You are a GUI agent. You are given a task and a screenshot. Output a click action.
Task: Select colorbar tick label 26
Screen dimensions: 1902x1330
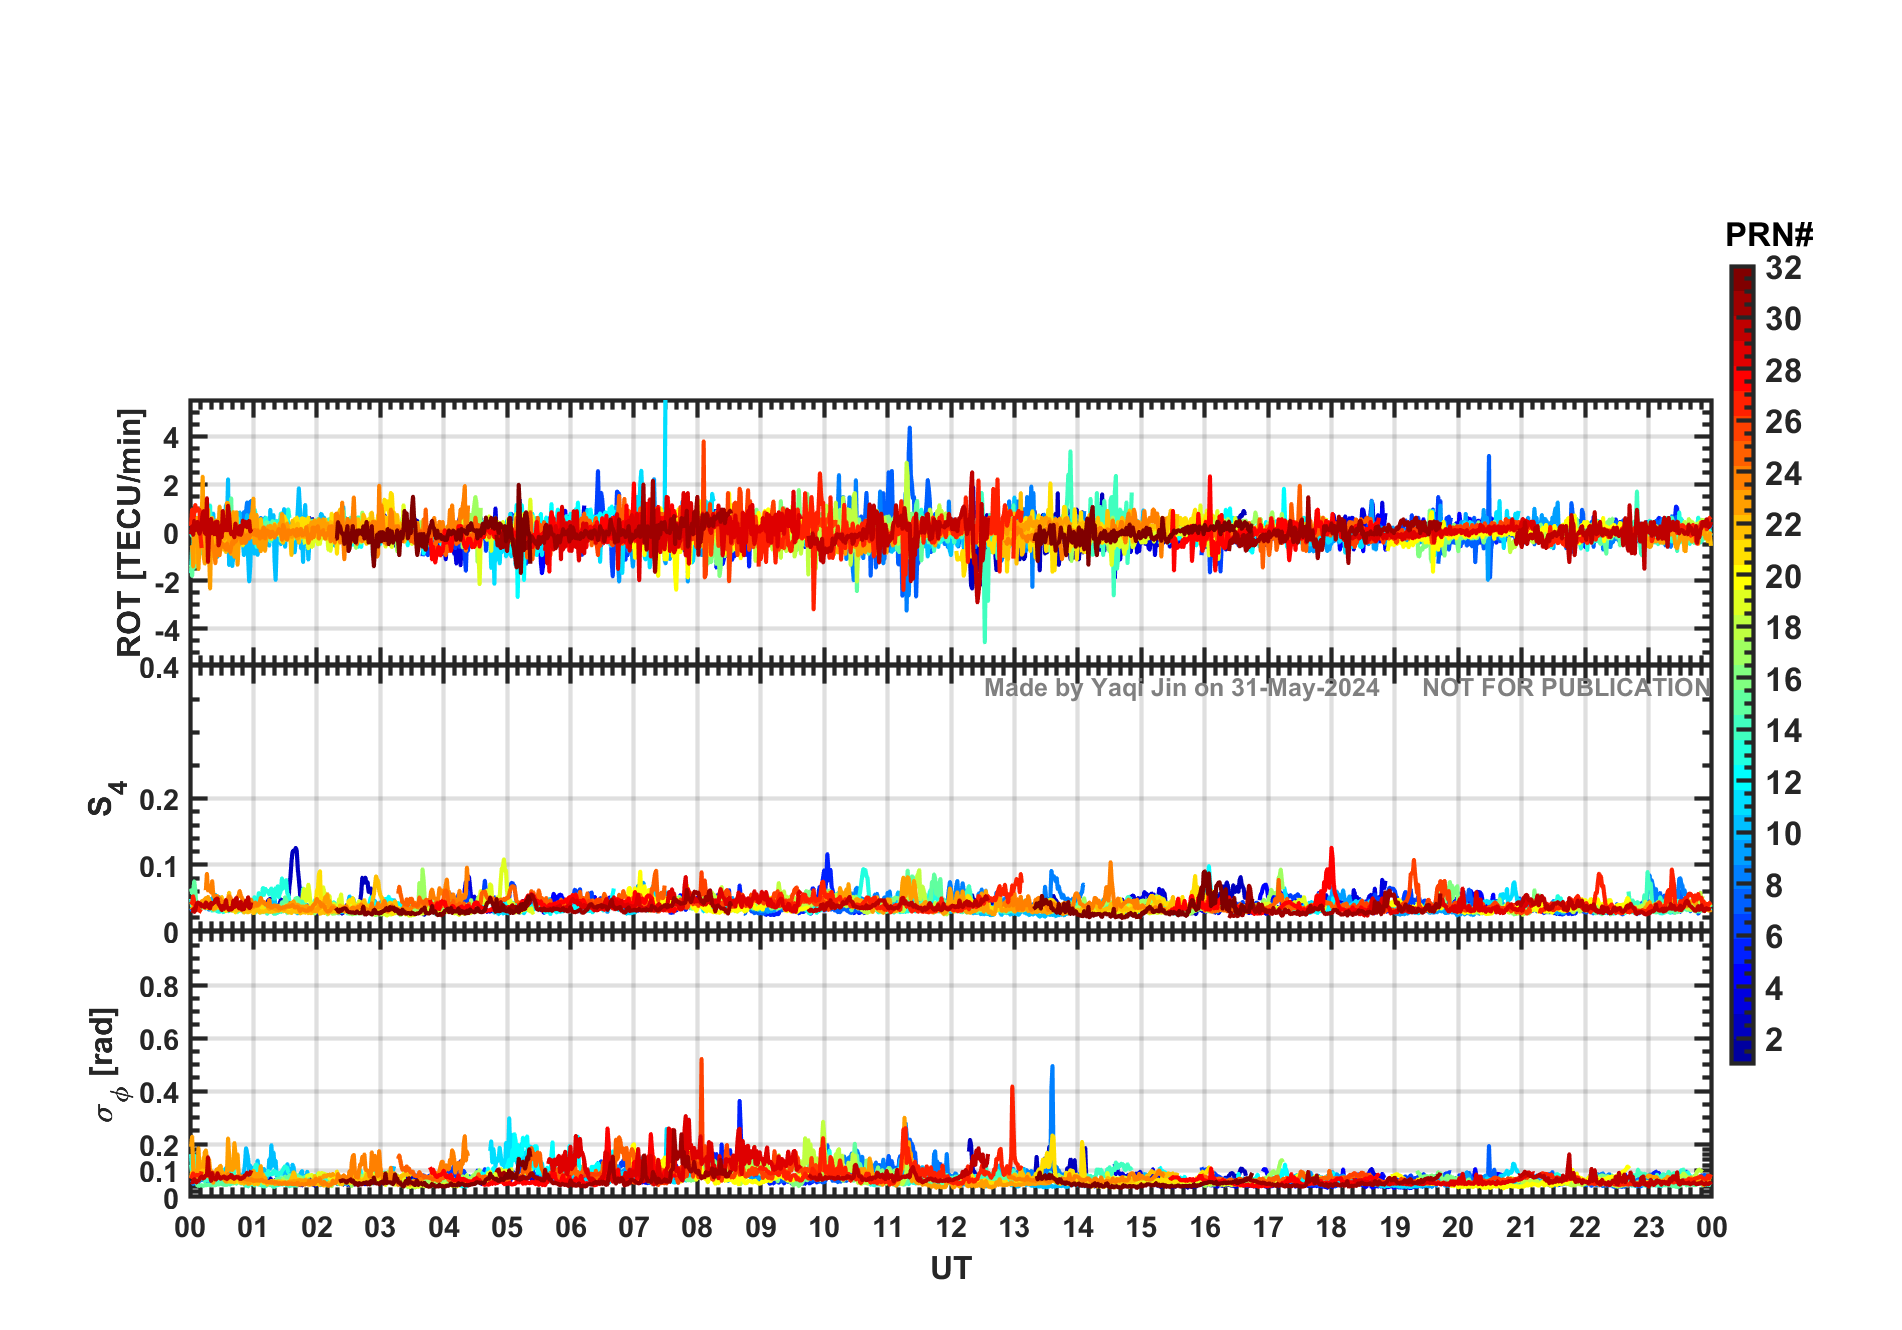pos(1783,422)
